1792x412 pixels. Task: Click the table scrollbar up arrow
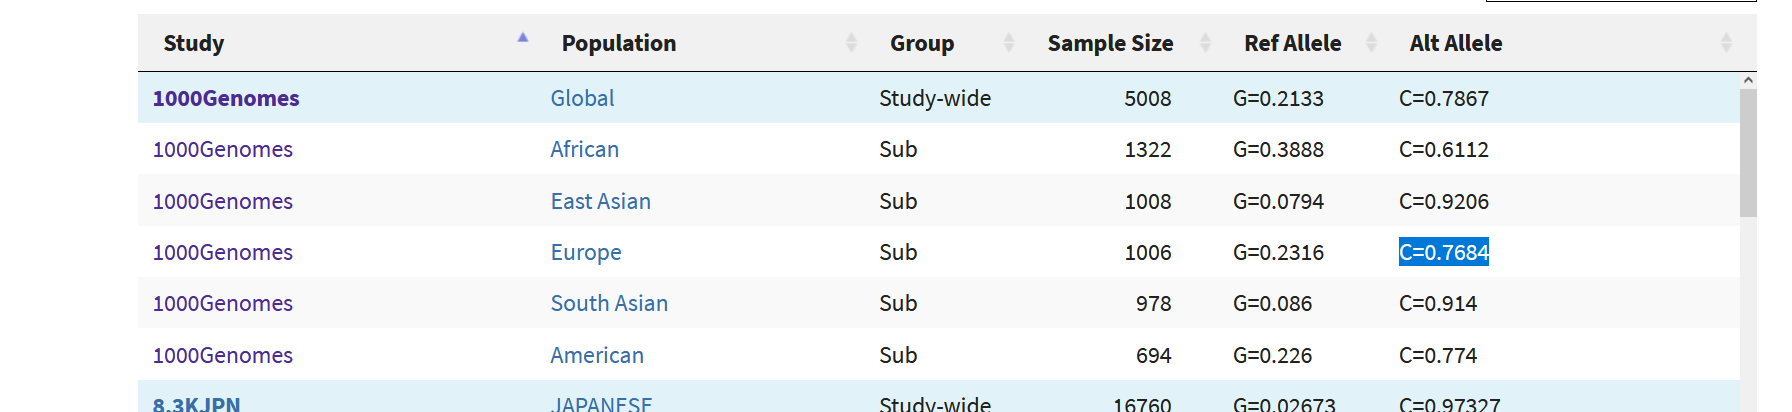pyautogui.click(x=1748, y=80)
